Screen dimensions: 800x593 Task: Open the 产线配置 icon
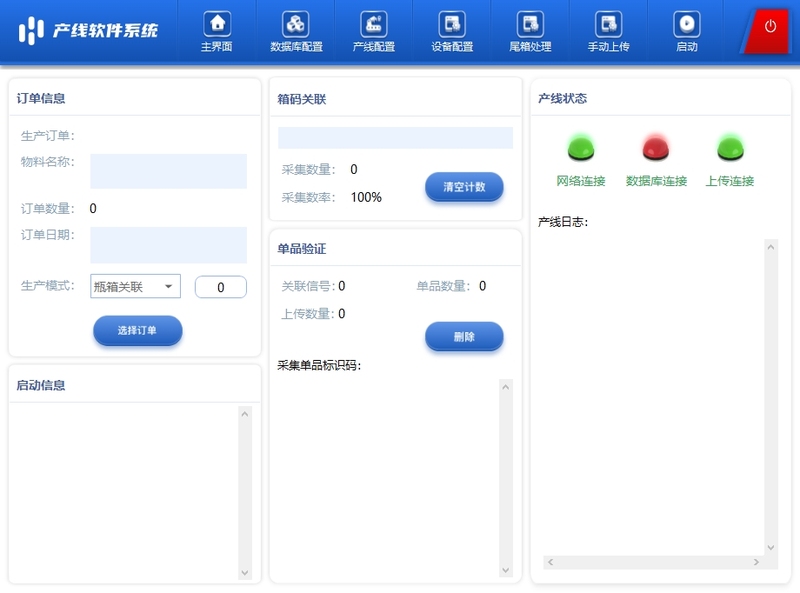point(374,24)
